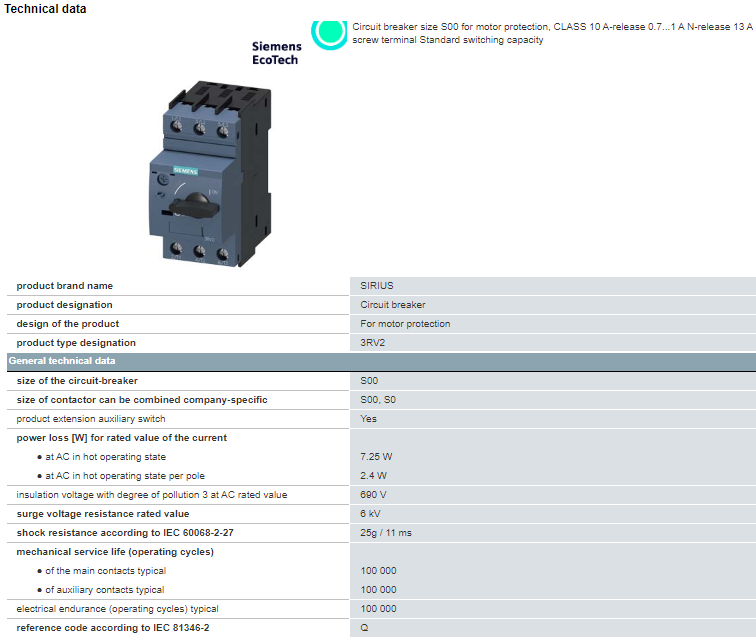Select the '25g / 11 ms' value

tap(386, 533)
